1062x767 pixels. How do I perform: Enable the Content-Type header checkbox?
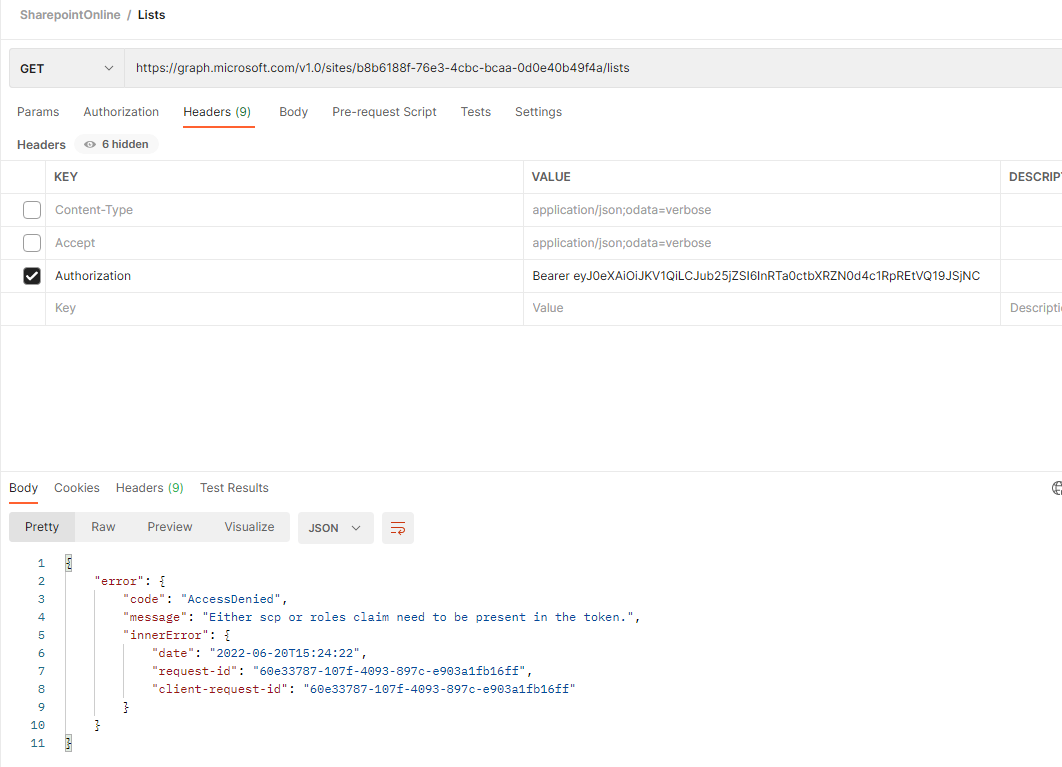[x=31, y=209]
